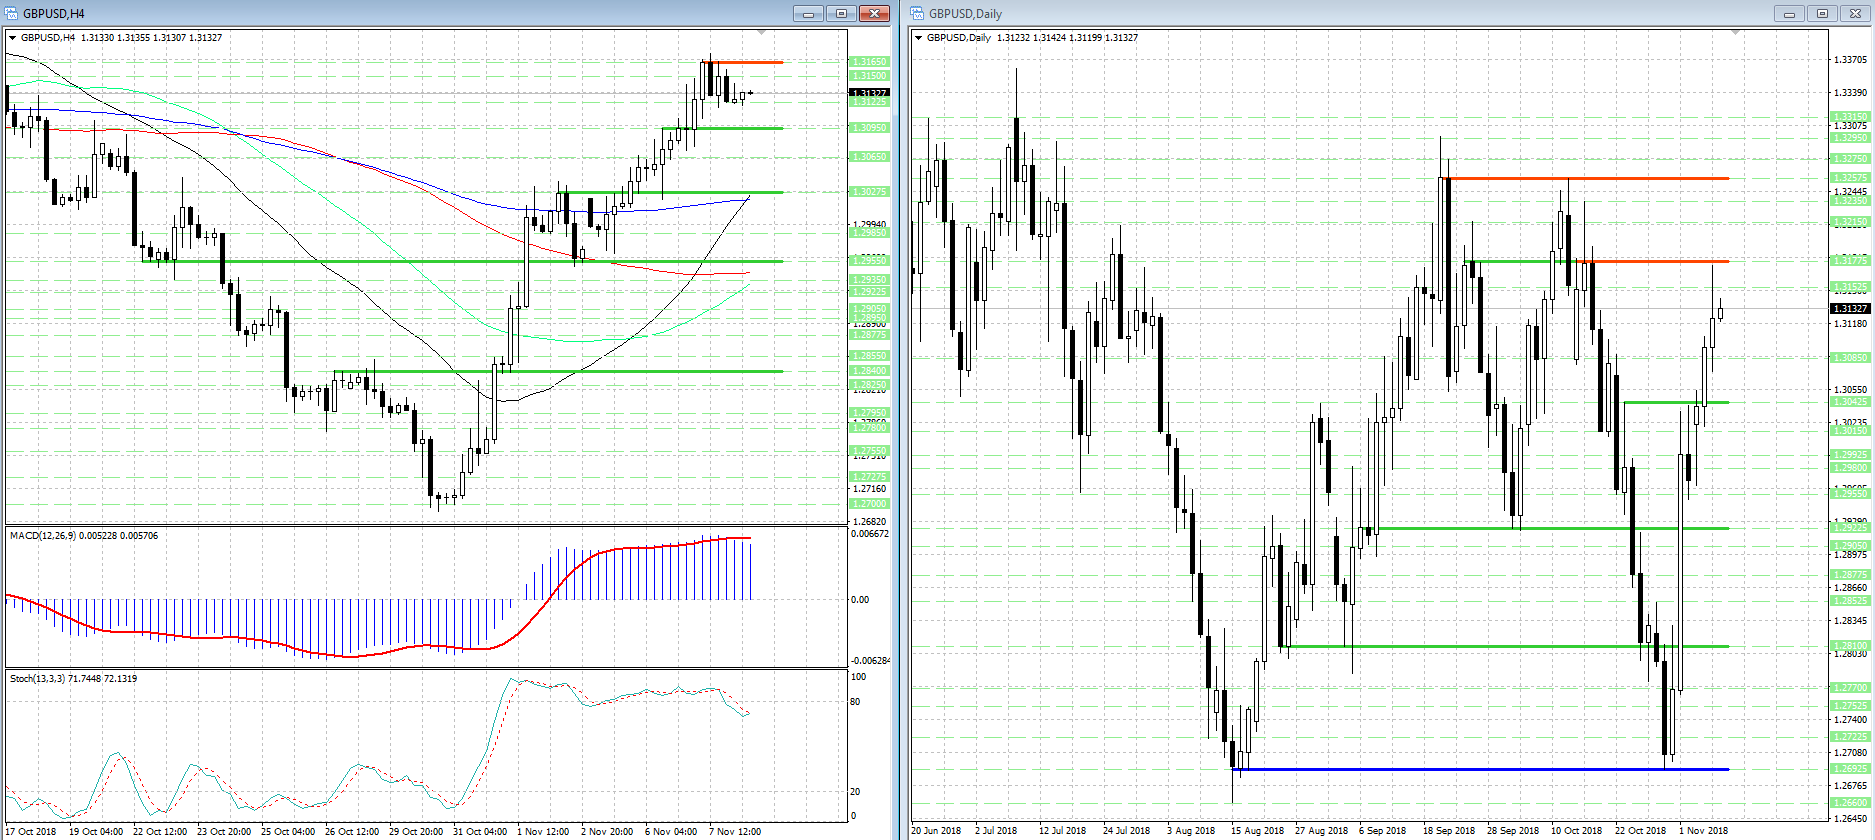The image size is (1875, 840).
Task: Click the 1 Nov 12:00 label on H4 time axis
Action: click(543, 832)
